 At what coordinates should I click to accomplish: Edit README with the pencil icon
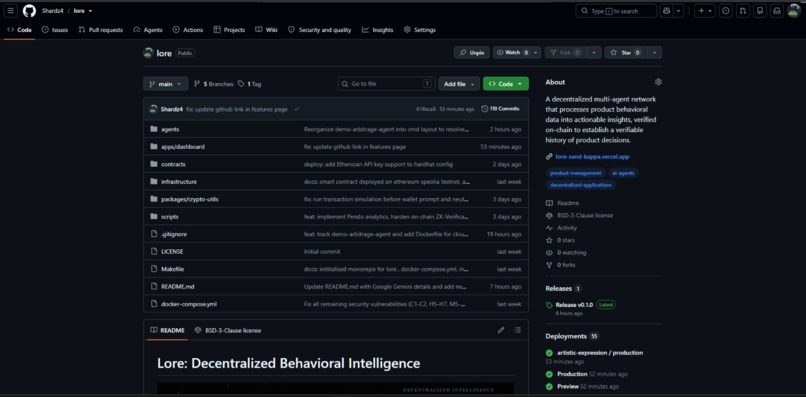501,330
